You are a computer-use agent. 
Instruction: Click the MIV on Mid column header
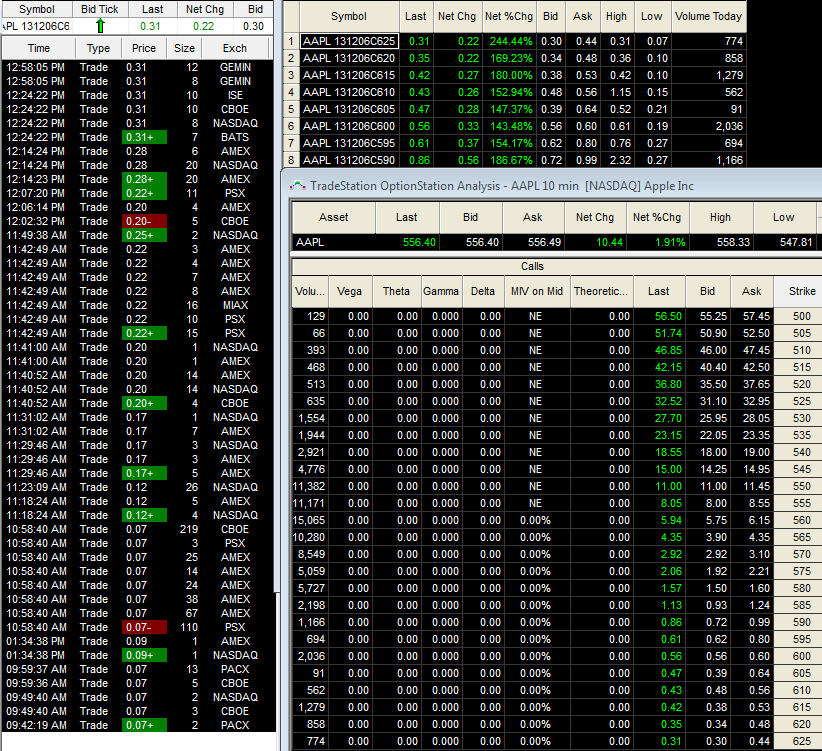(537, 291)
